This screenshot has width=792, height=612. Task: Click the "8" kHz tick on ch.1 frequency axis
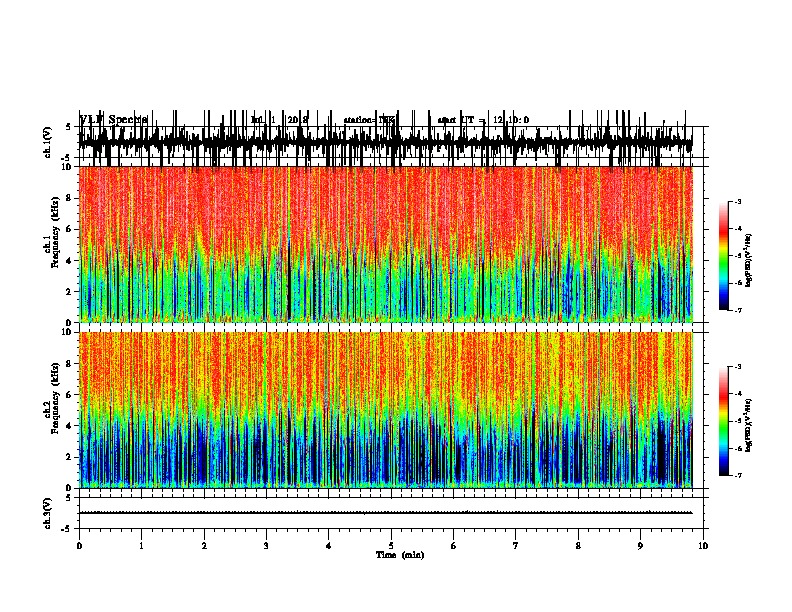(70, 198)
